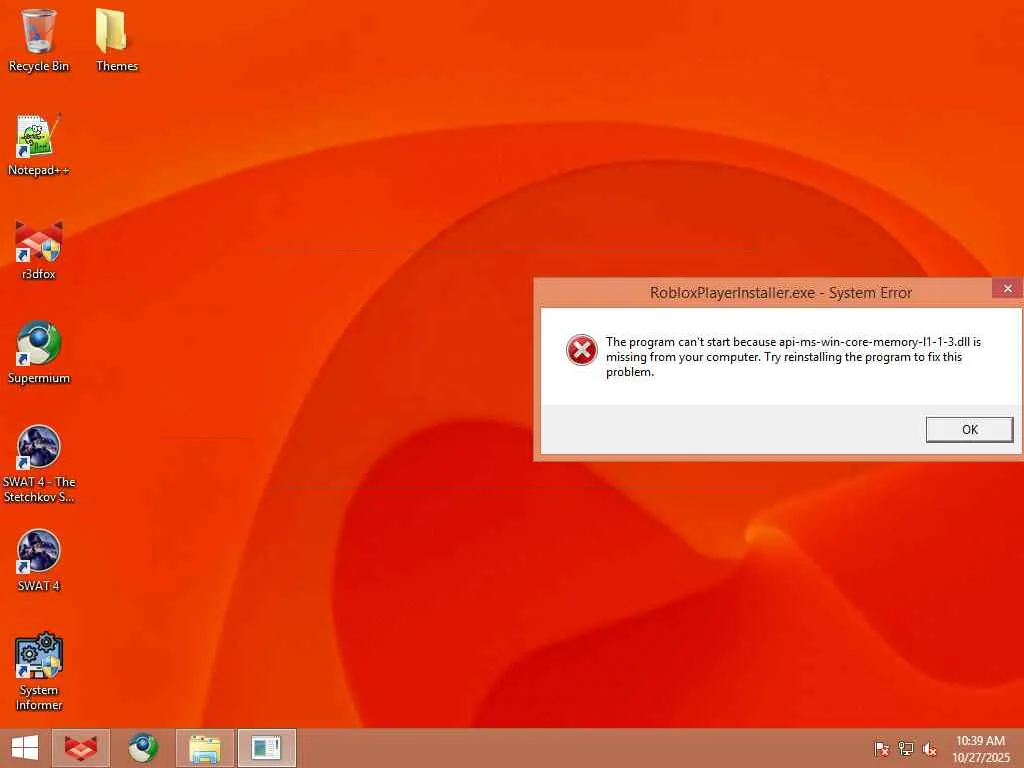
Task: Open the Recycle Bin desktop icon
Action: (39, 40)
